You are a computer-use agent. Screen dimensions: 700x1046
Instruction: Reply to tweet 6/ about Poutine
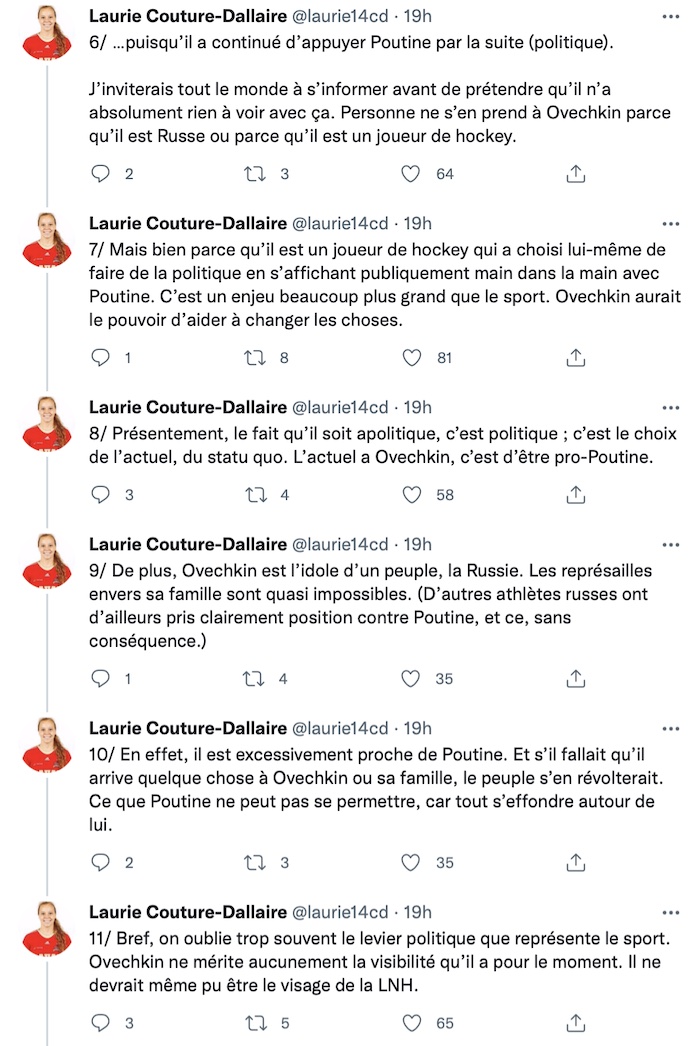pyautogui.click(x=100, y=174)
